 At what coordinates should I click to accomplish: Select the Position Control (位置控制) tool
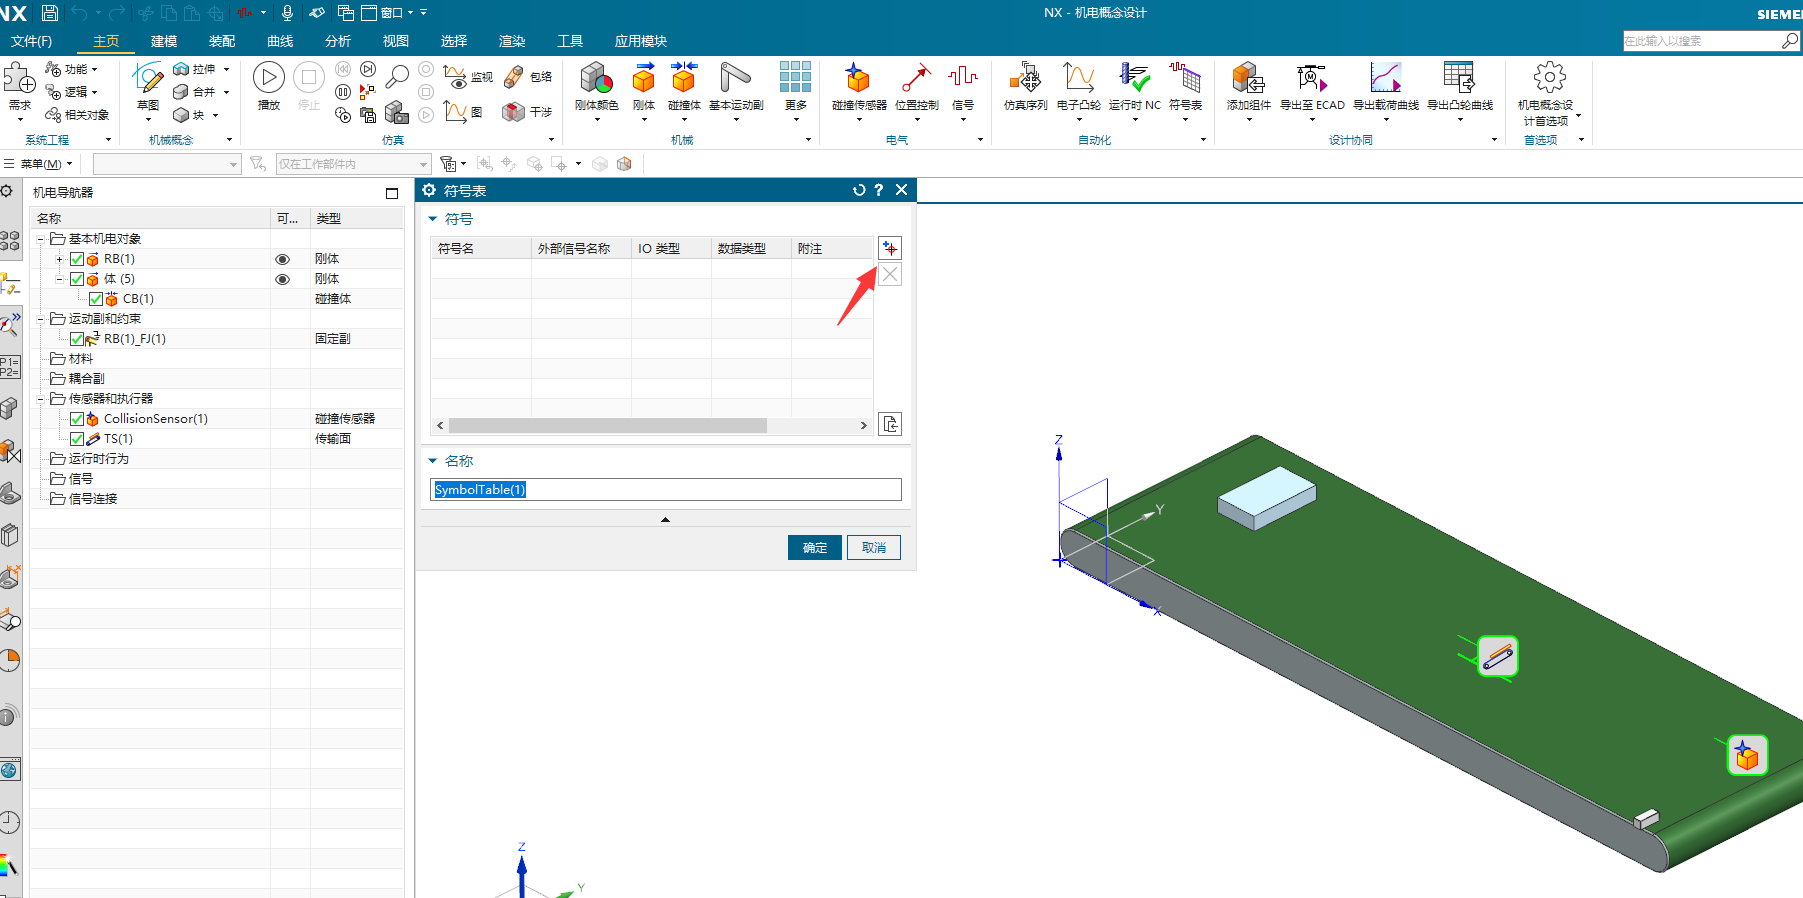(x=916, y=86)
